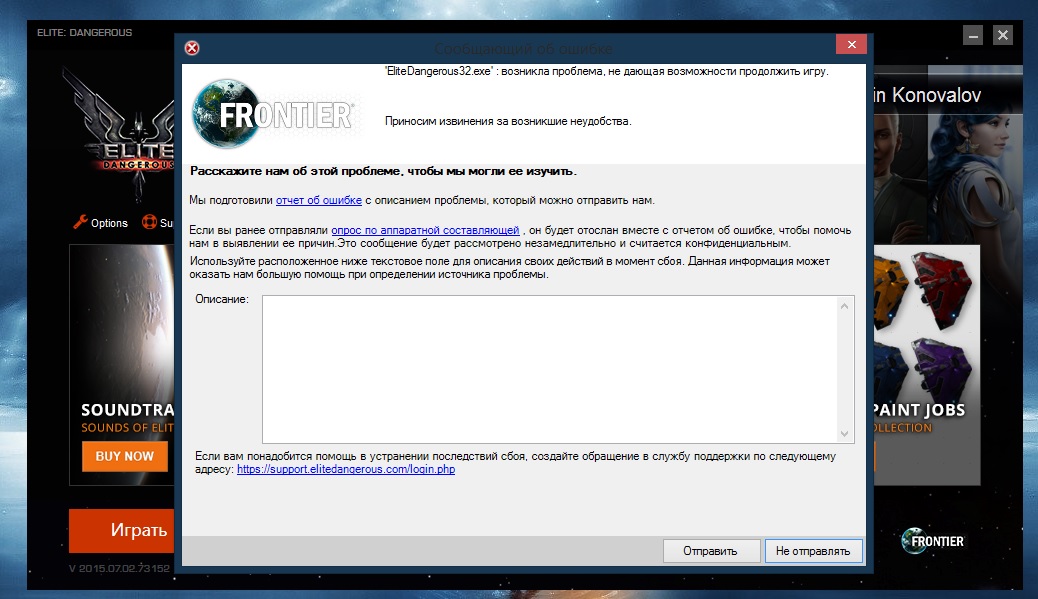Click the description field scroll down arrow
The height and width of the screenshot is (599, 1038).
844,434
